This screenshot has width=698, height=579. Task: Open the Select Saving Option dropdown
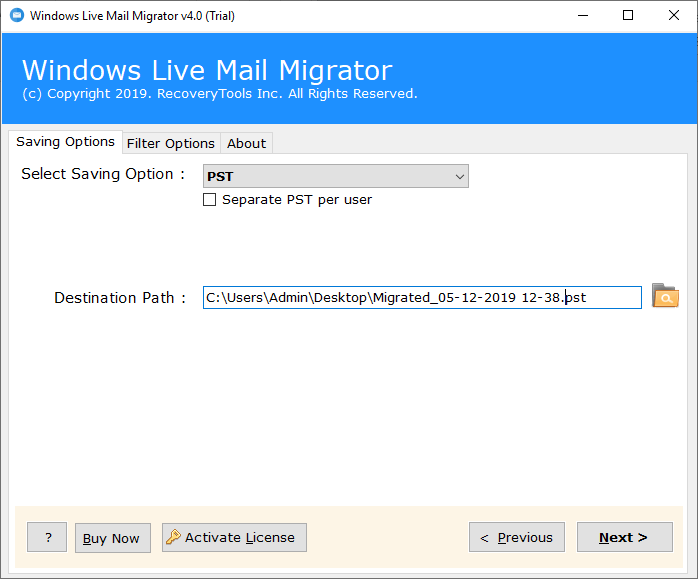[x=336, y=176]
